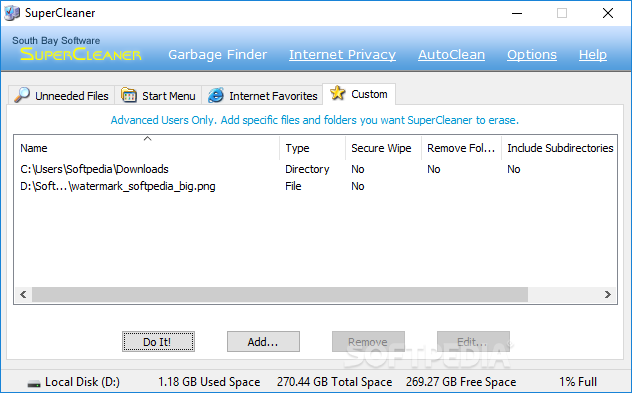The image size is (632, 393).
Task: Switch to the Internet Favorites tab
Action: [x=262, y=96]
